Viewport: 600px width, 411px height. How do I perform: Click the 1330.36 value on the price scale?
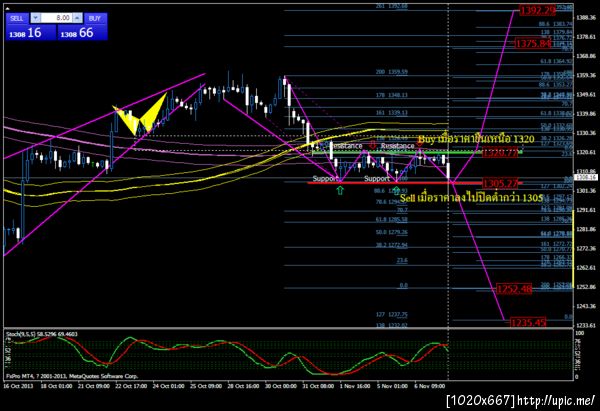(586, 132)
